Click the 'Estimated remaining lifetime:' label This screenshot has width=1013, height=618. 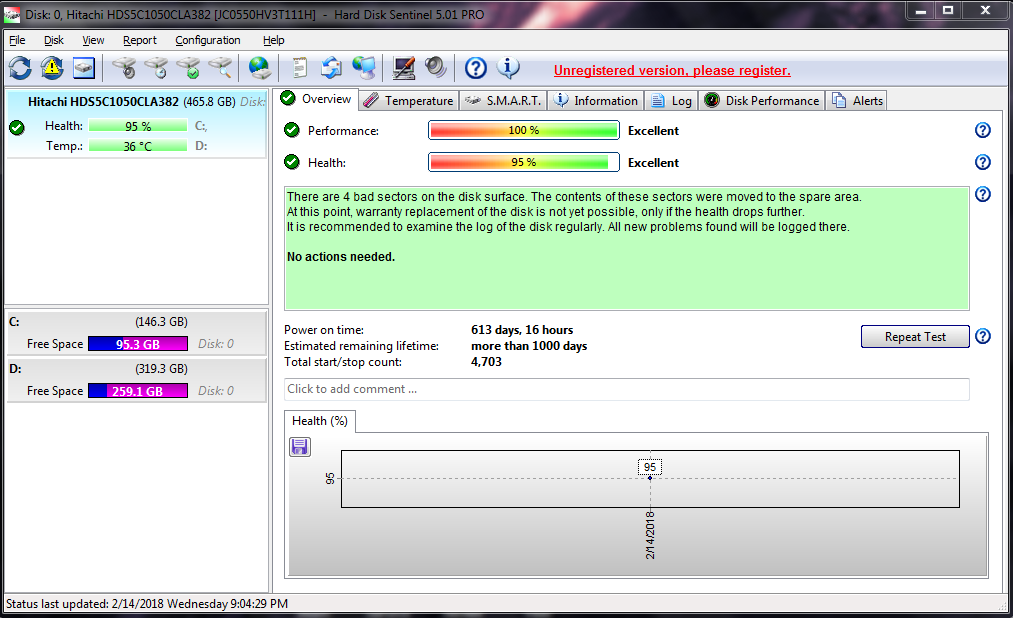(361, 346)
